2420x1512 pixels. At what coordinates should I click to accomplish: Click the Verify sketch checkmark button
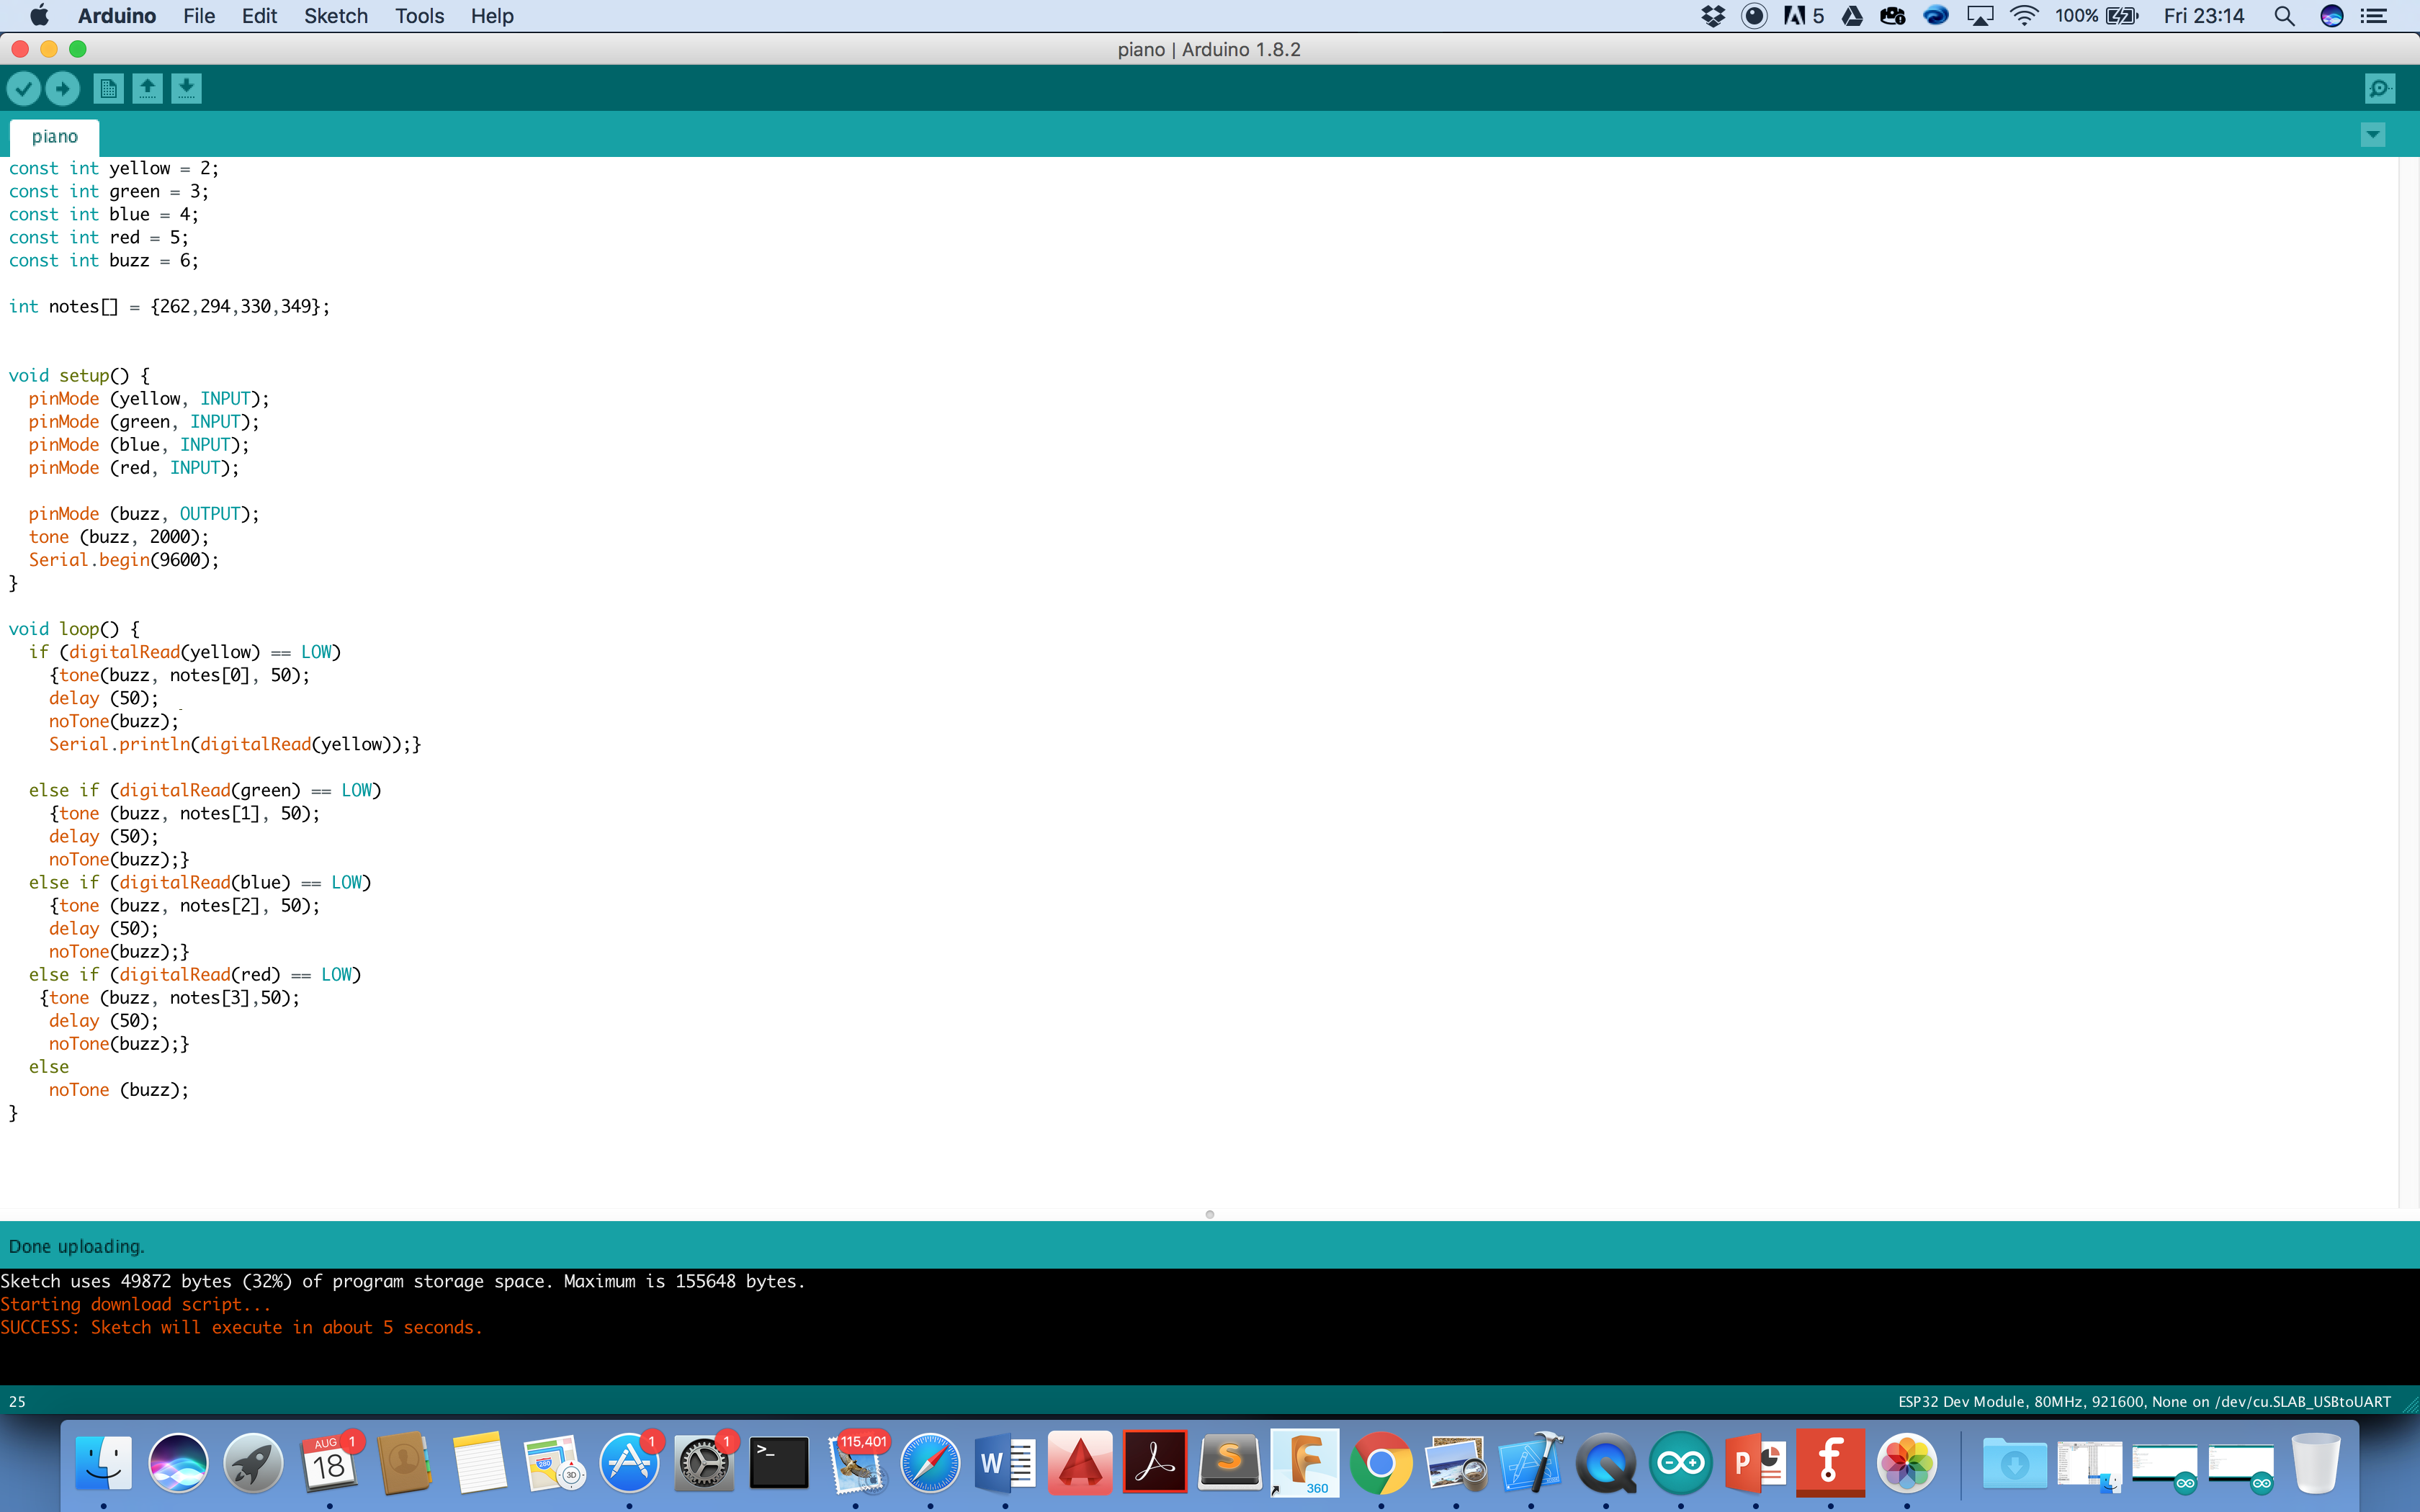click(24, 89)
